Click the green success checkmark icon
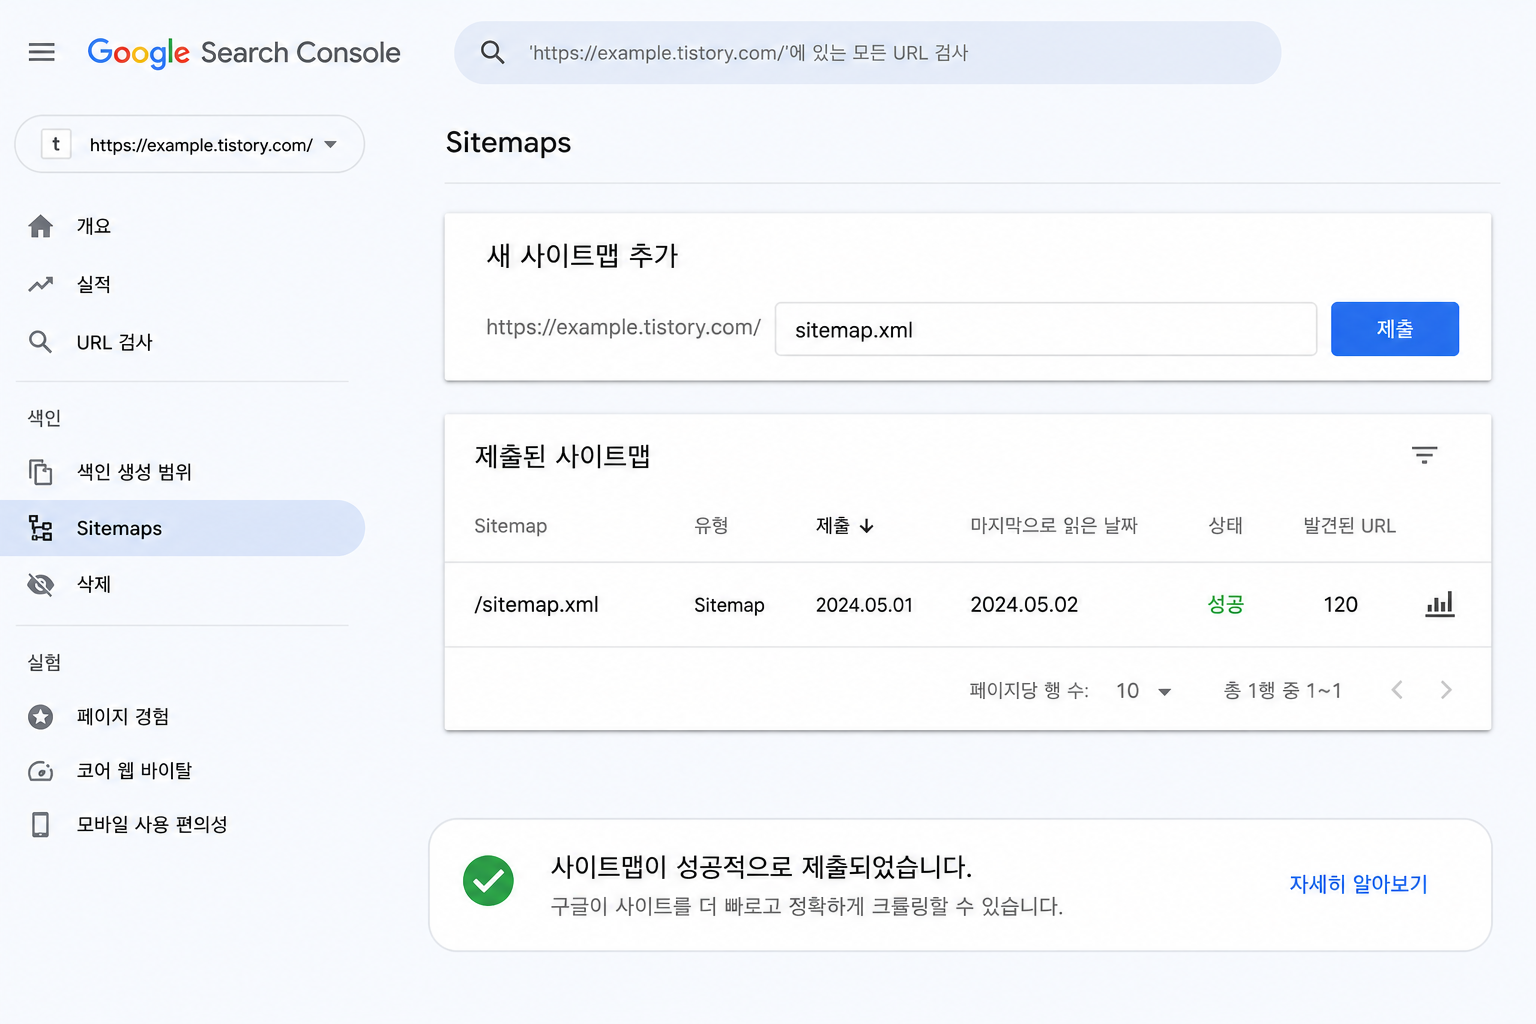 point(488,881)
